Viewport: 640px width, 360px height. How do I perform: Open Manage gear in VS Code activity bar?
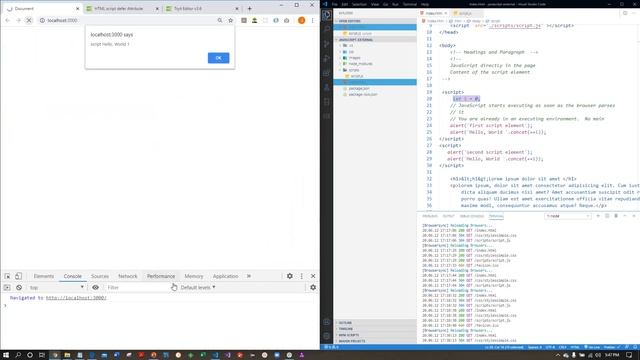tap(327, 336)
